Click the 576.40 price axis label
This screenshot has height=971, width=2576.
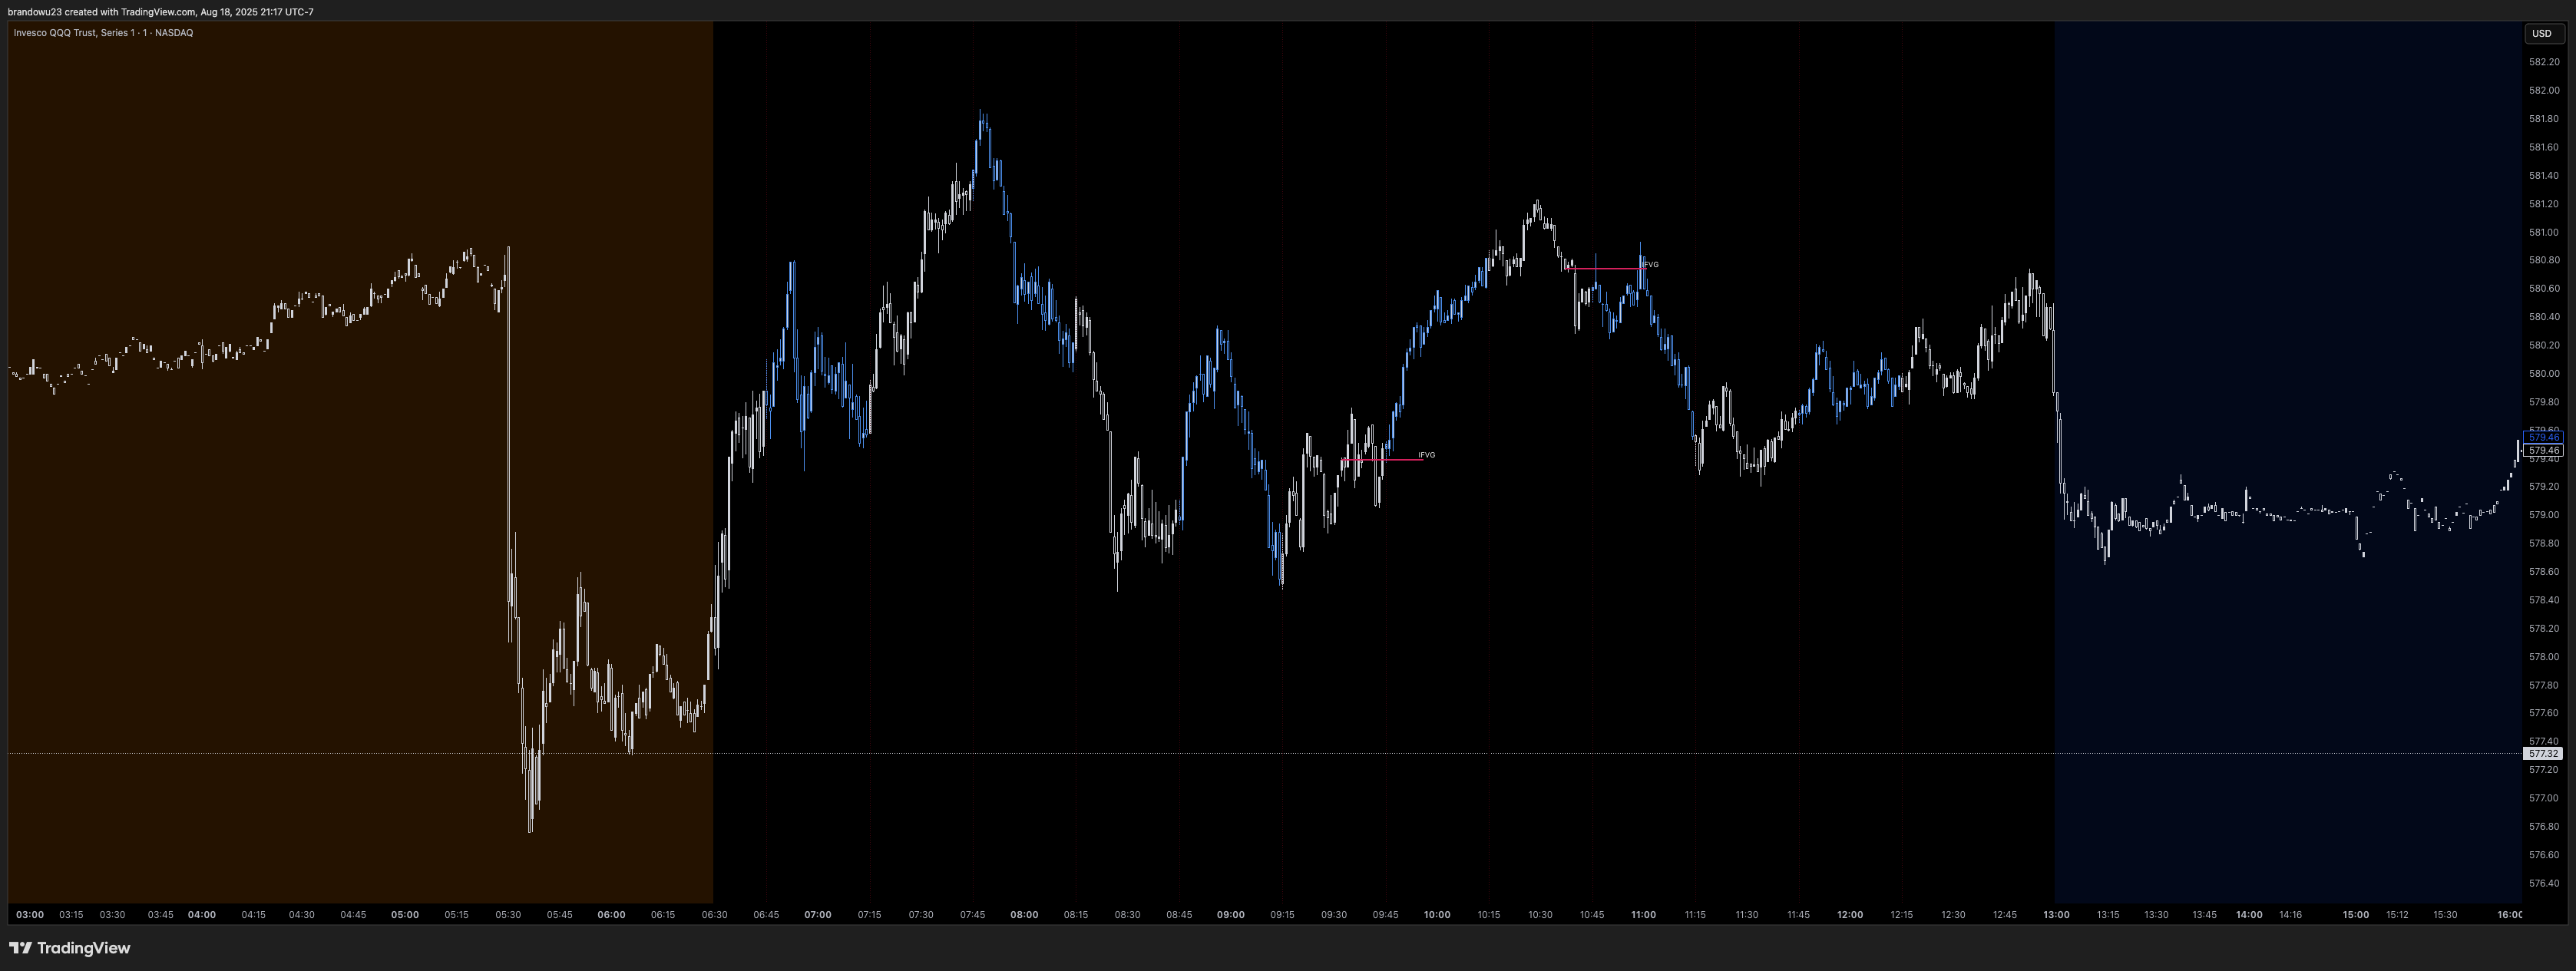click(2544, 883)
